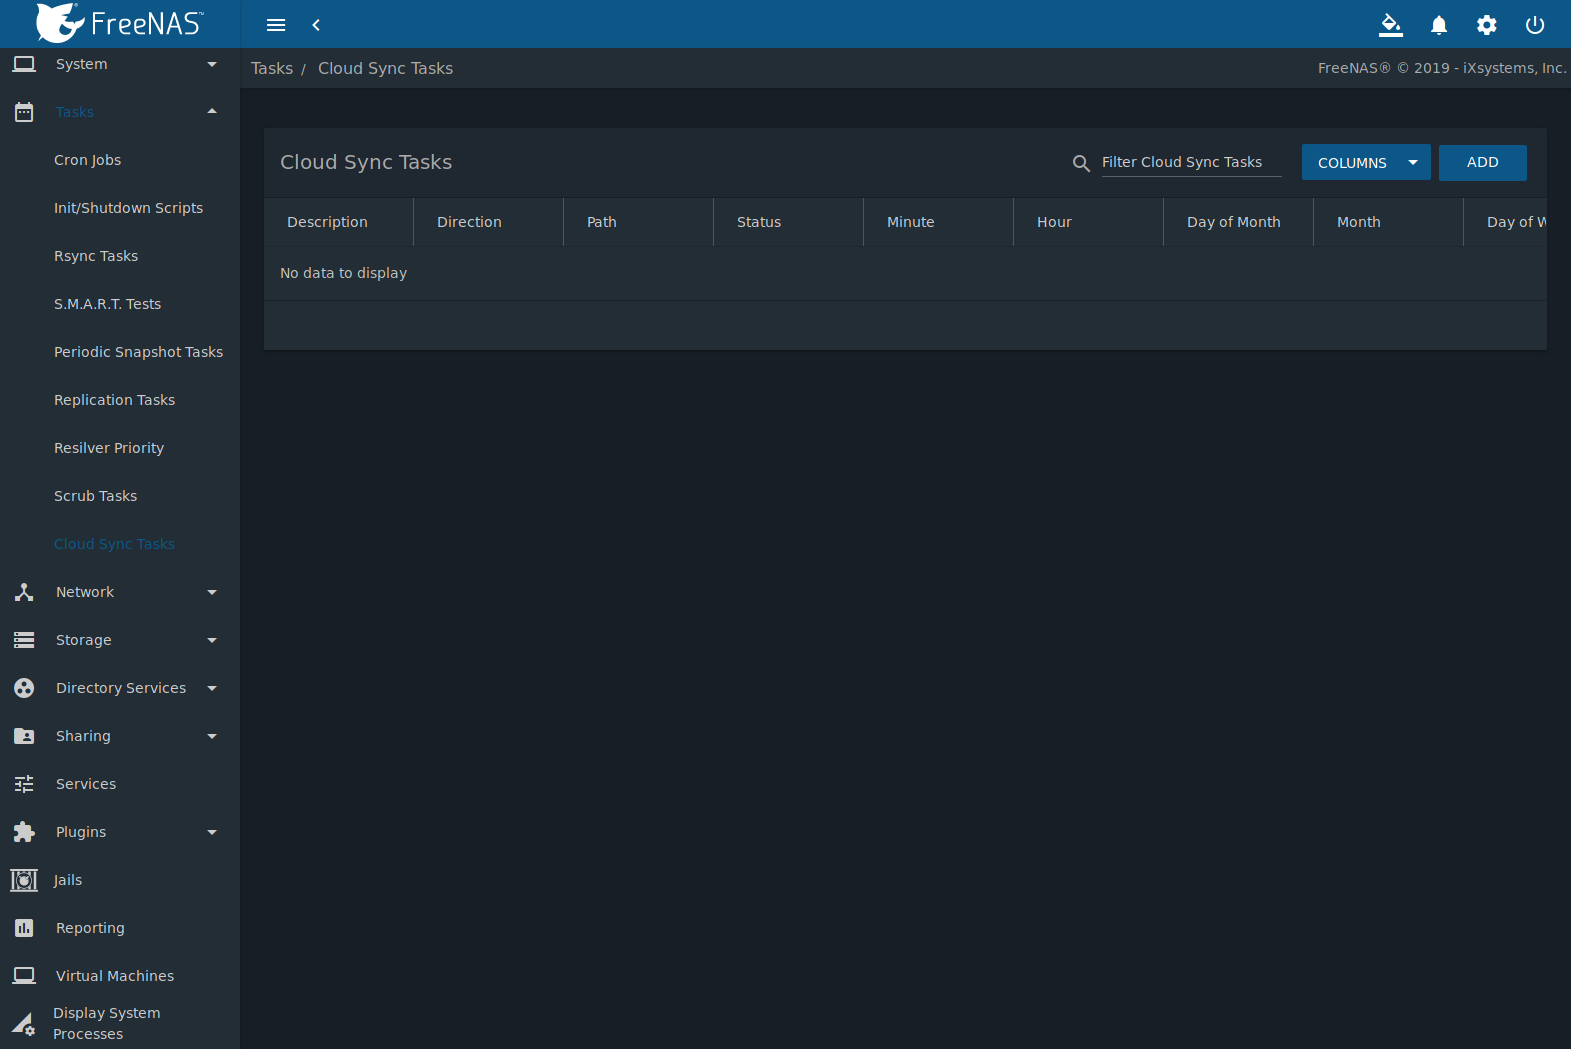Screen dimensions: 1571x1049
Task: Sort by the Direction column header
Action: (x=469, y=222)
